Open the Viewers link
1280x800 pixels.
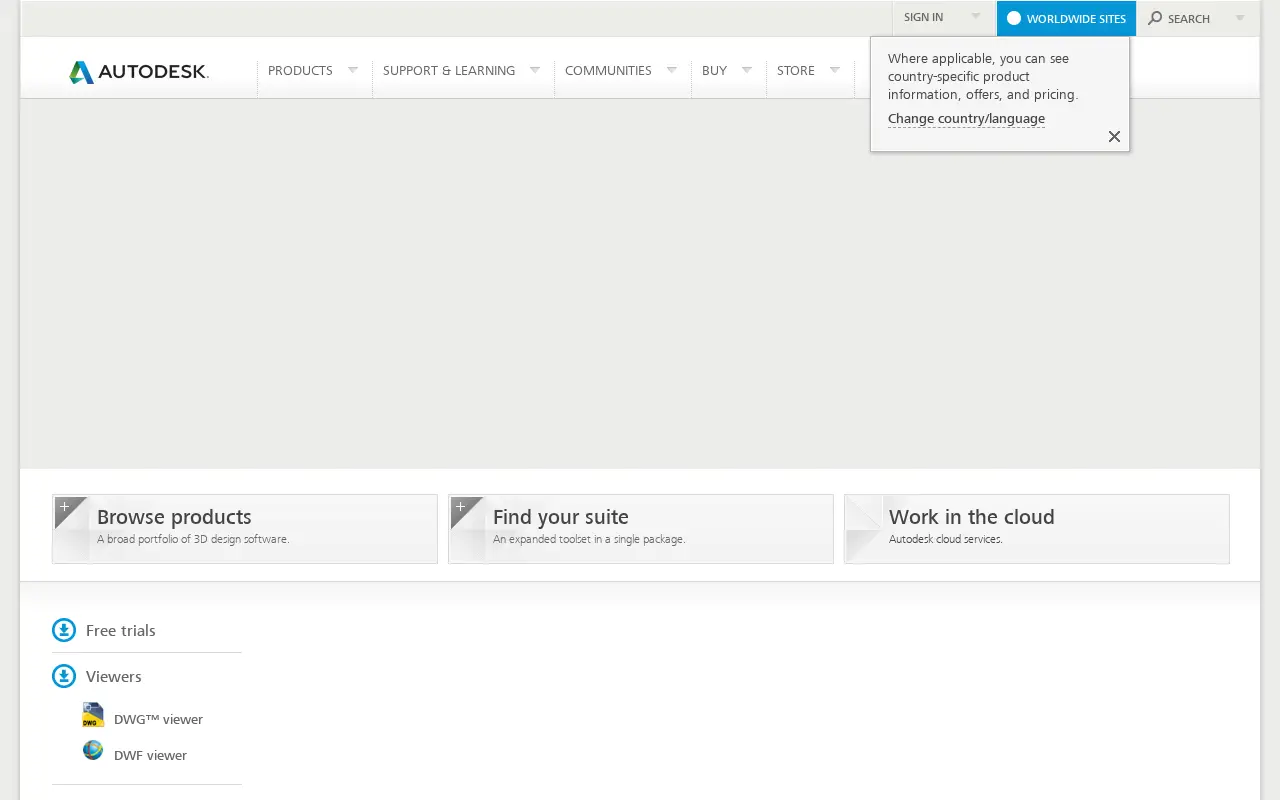[x=114, y=676]
